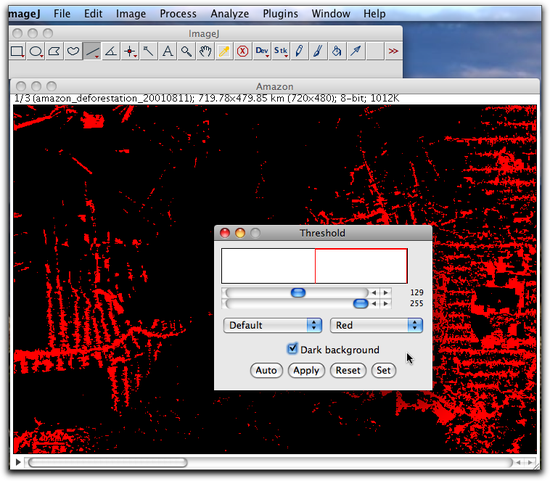Select the Flood fill bucket tool
The height and width of the screenshot is (481, 550).
tap(337, 51)
